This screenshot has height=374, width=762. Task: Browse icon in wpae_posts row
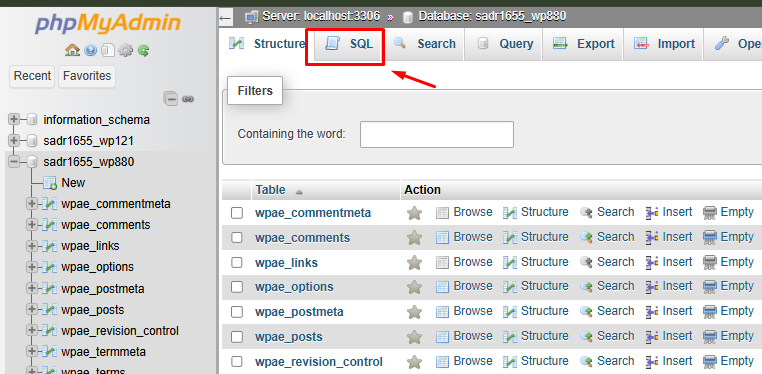coord(442,337)
